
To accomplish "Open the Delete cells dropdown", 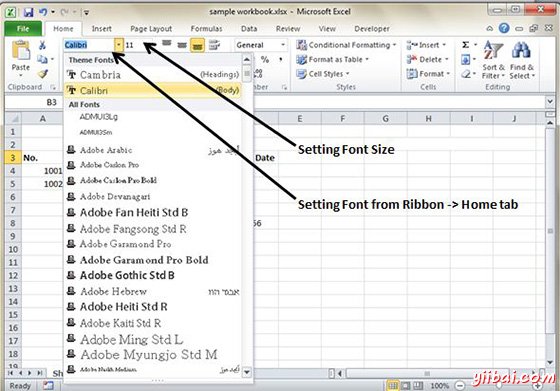I will pyautogui.click(x=428, y=59).
